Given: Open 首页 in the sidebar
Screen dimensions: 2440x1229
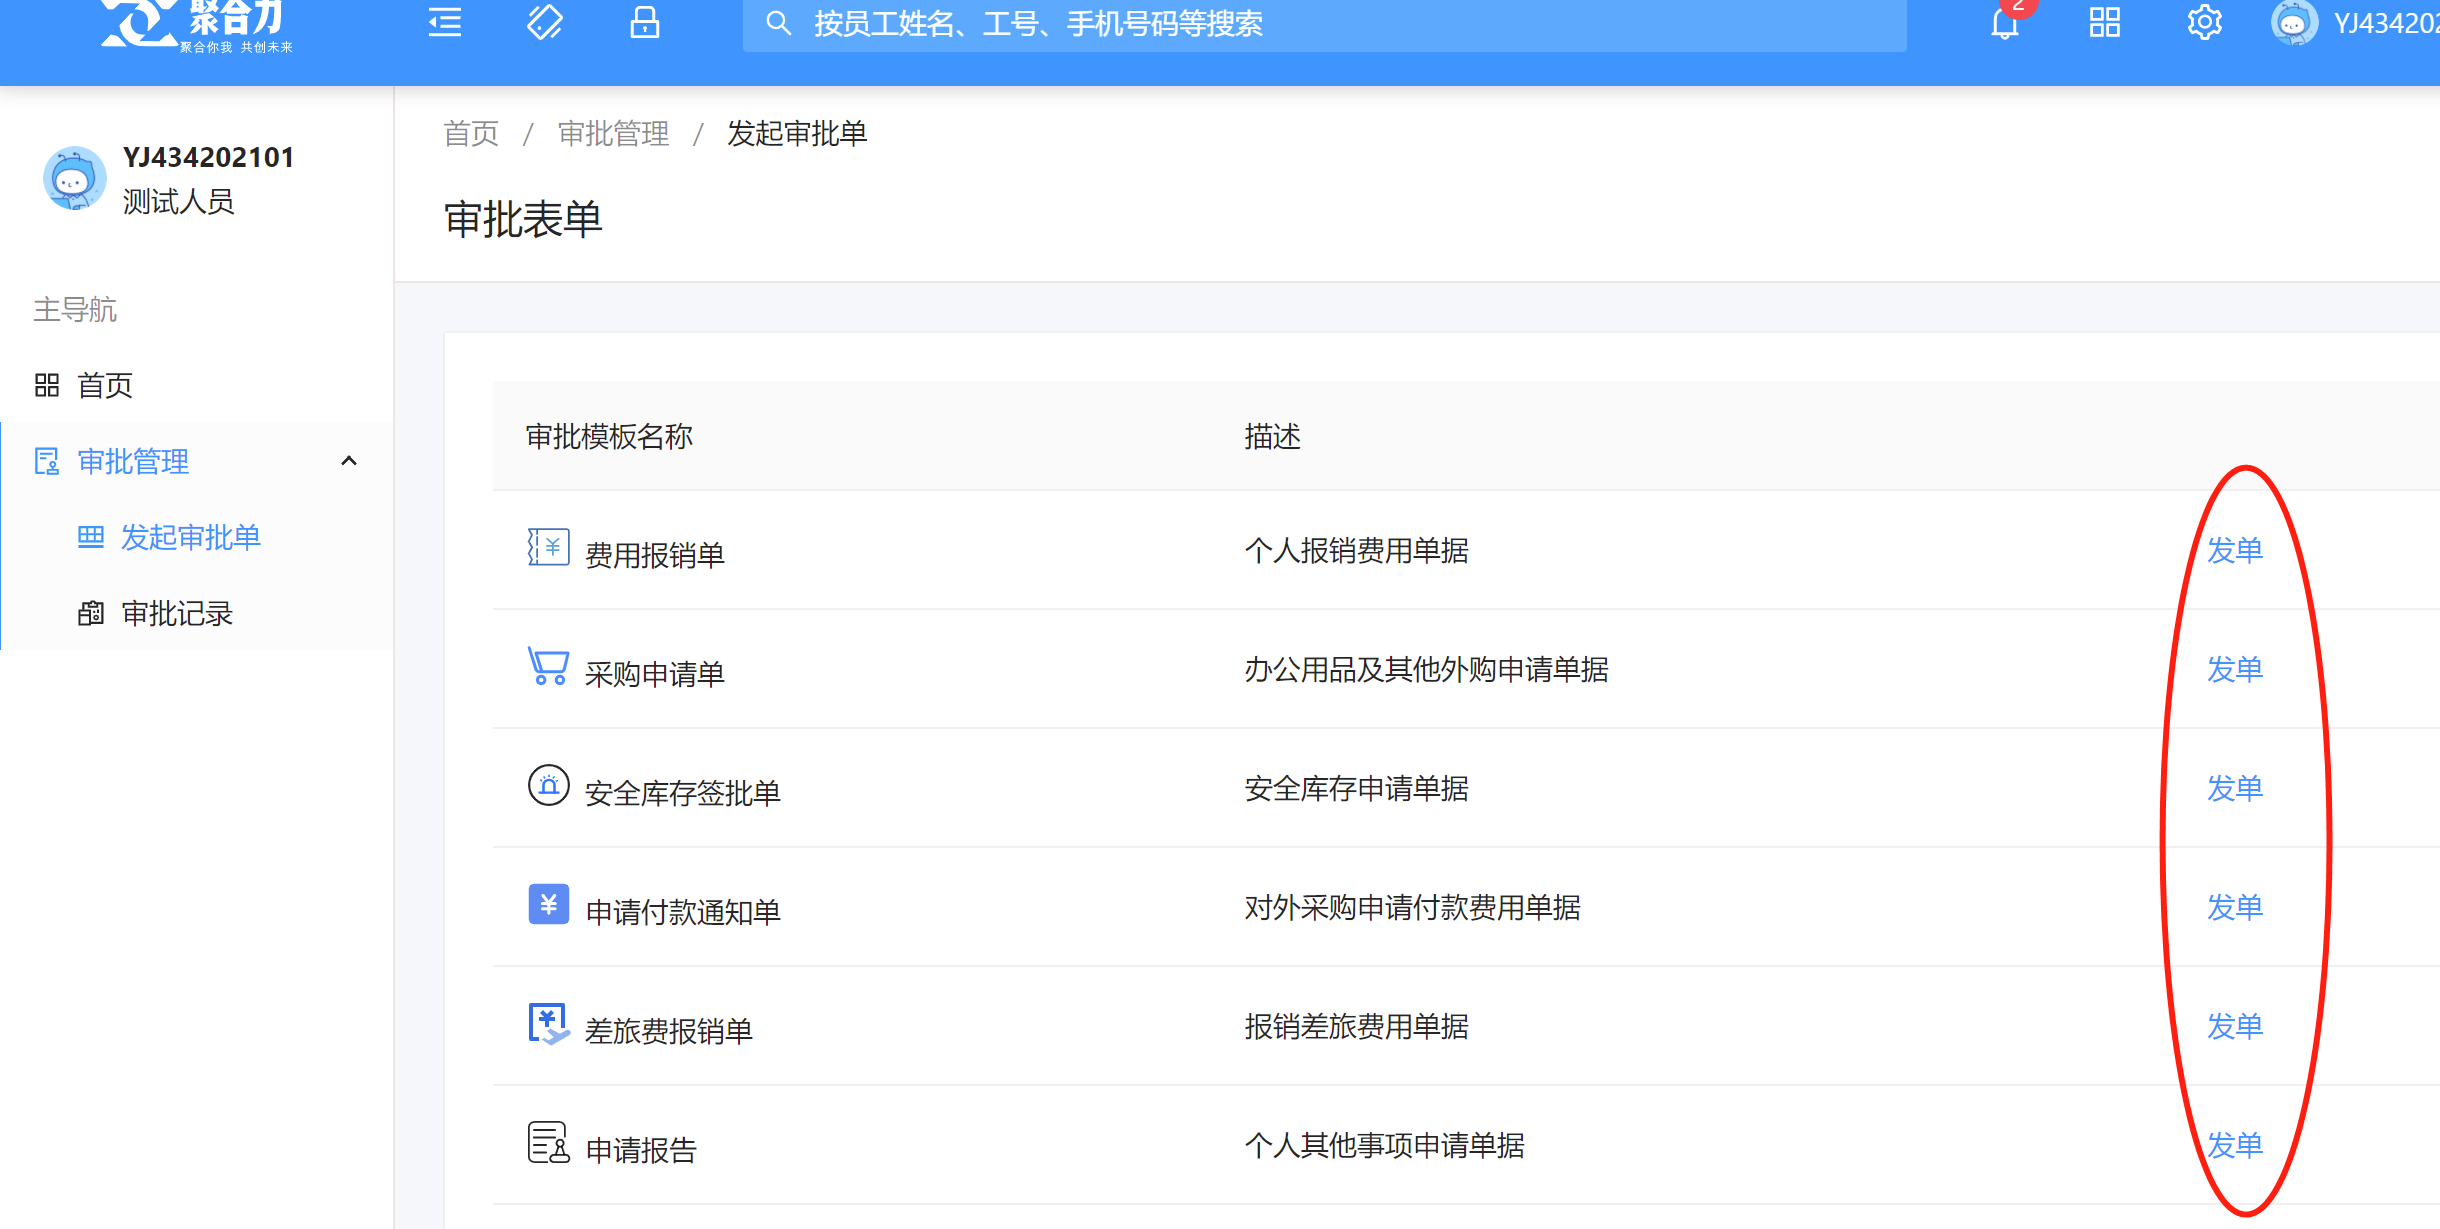Looking at the screenshot, I should point(105,385).
